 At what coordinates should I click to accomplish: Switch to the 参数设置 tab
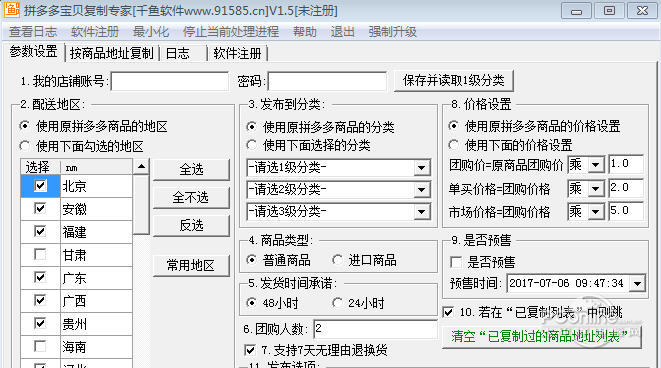coord(33,52)
